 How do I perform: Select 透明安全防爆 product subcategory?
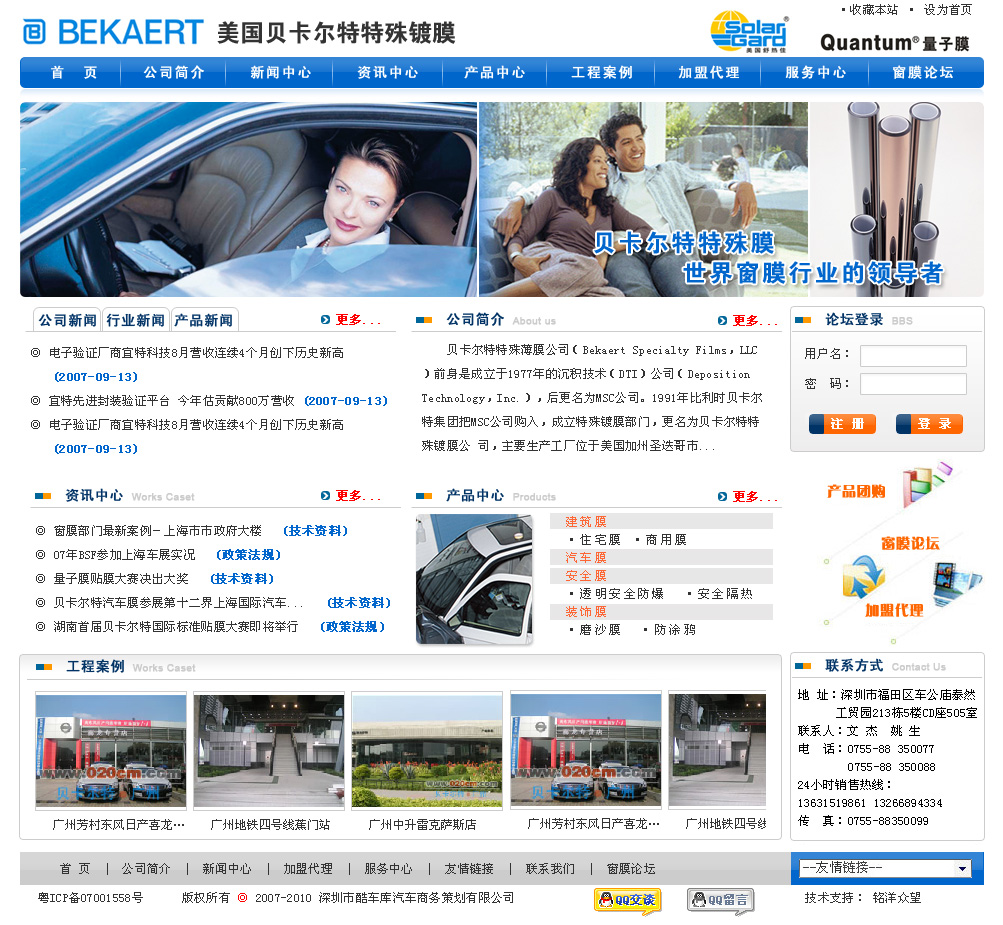pos(621,594)
